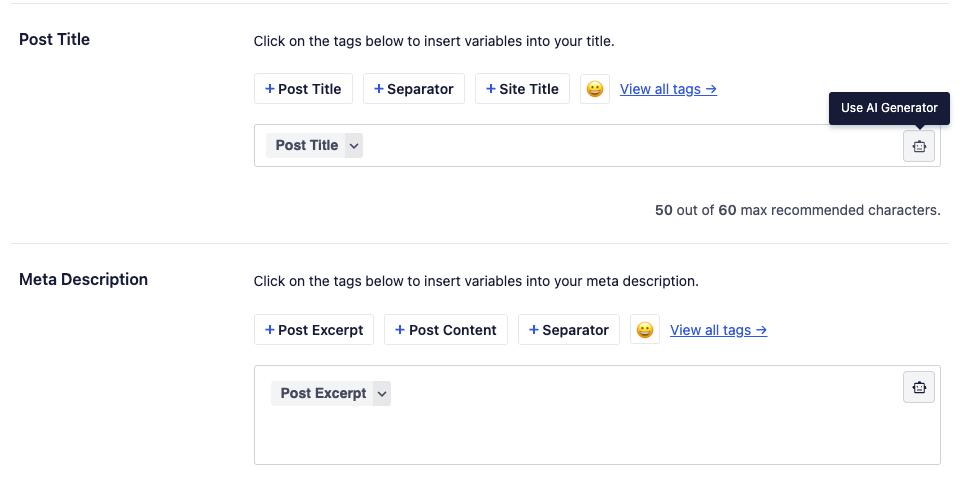The image size is (965, 487).
Task: Select the Post Excerpt chip in description field
Action: pyautogui.click(x=323, y=394)
